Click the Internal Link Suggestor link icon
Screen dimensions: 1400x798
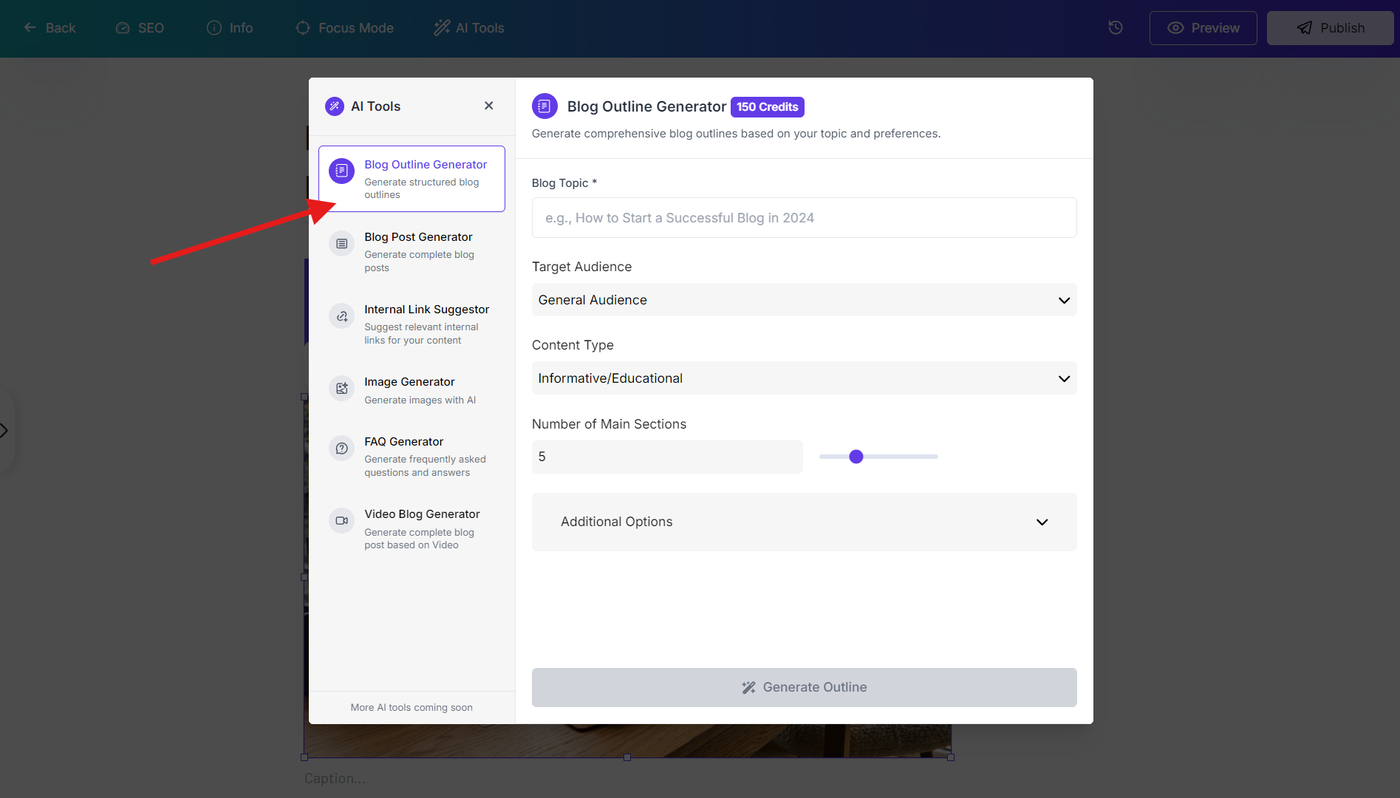[x=342, y=316]
